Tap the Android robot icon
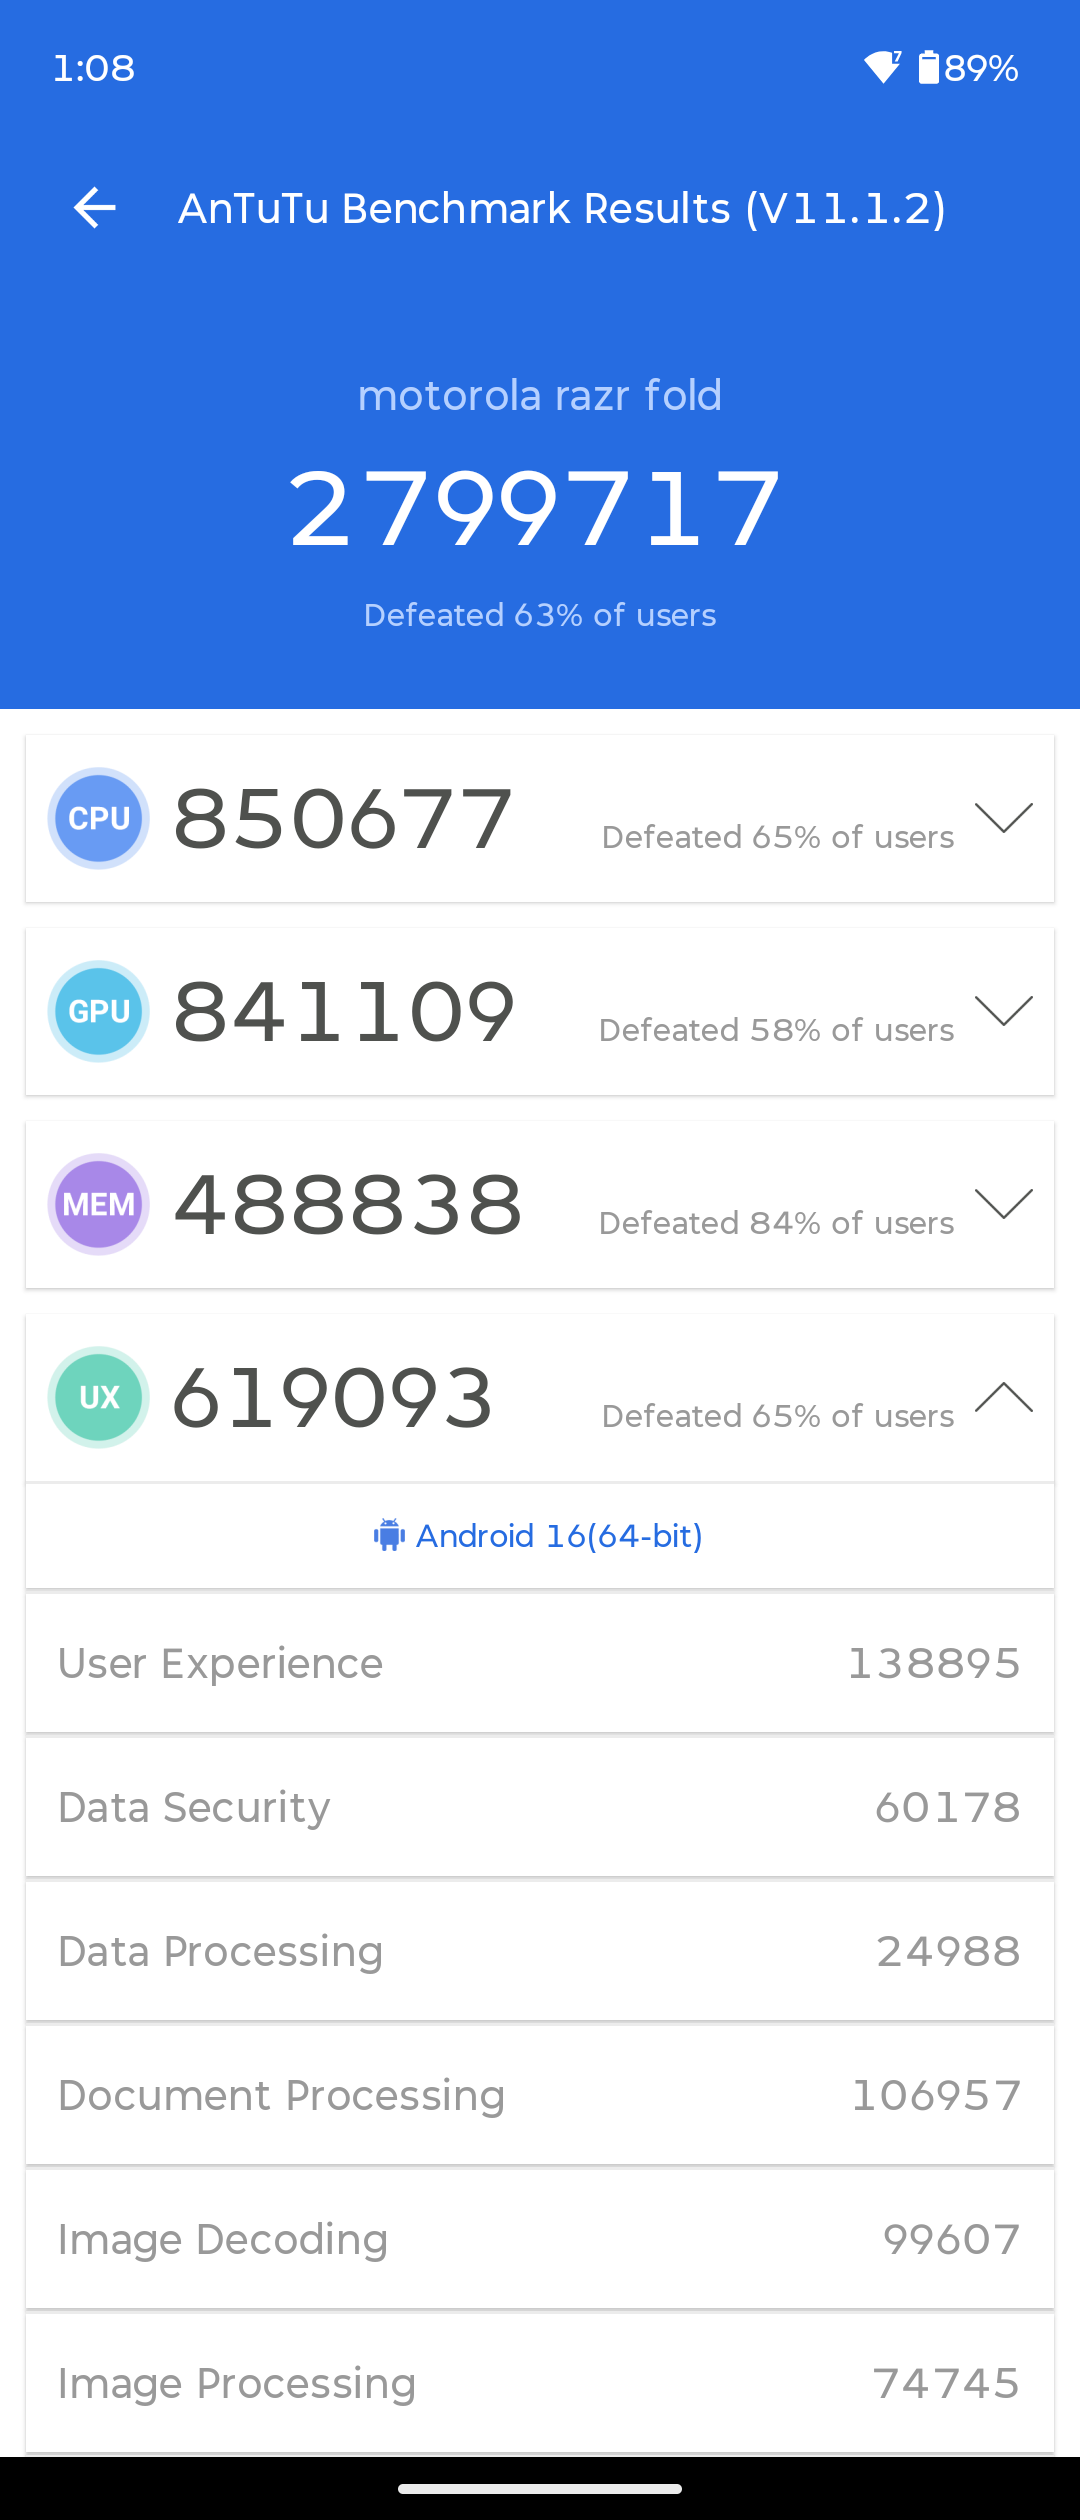Image resolution: width=1080 pixels, height=2520 pixels. click(x=389, y=1535)
